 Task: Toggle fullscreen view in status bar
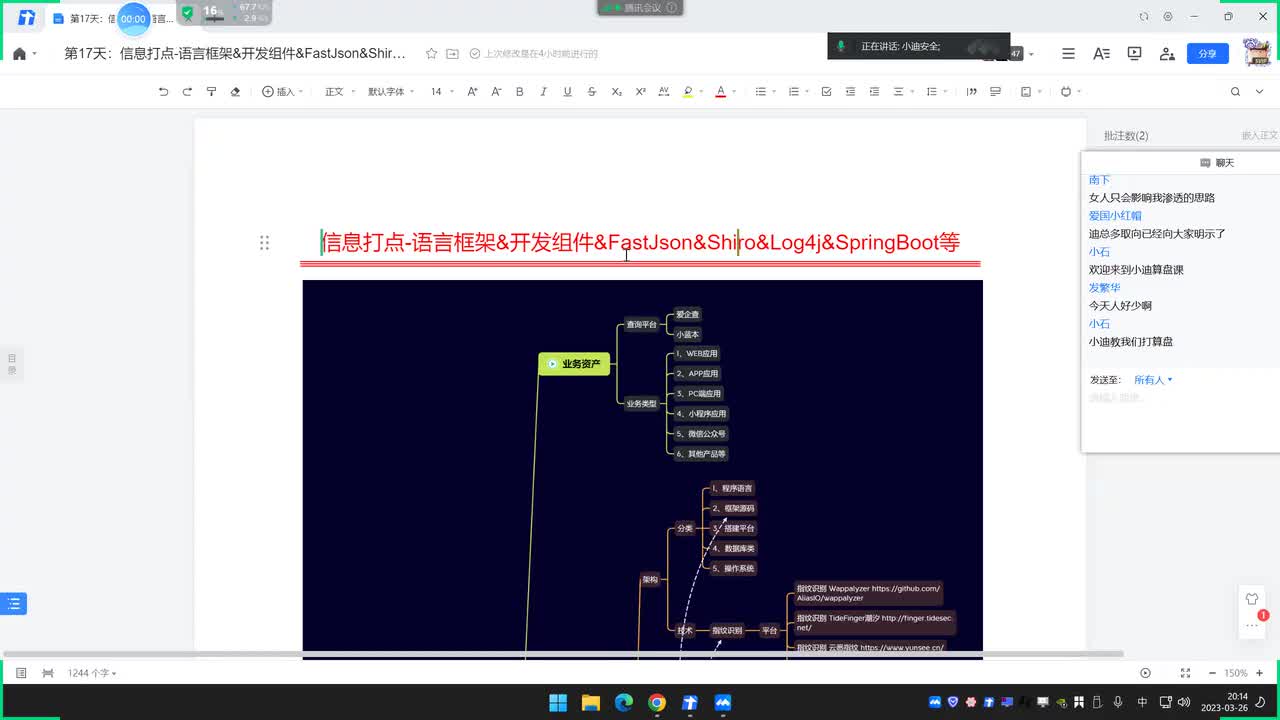(x=1185, y=673)
